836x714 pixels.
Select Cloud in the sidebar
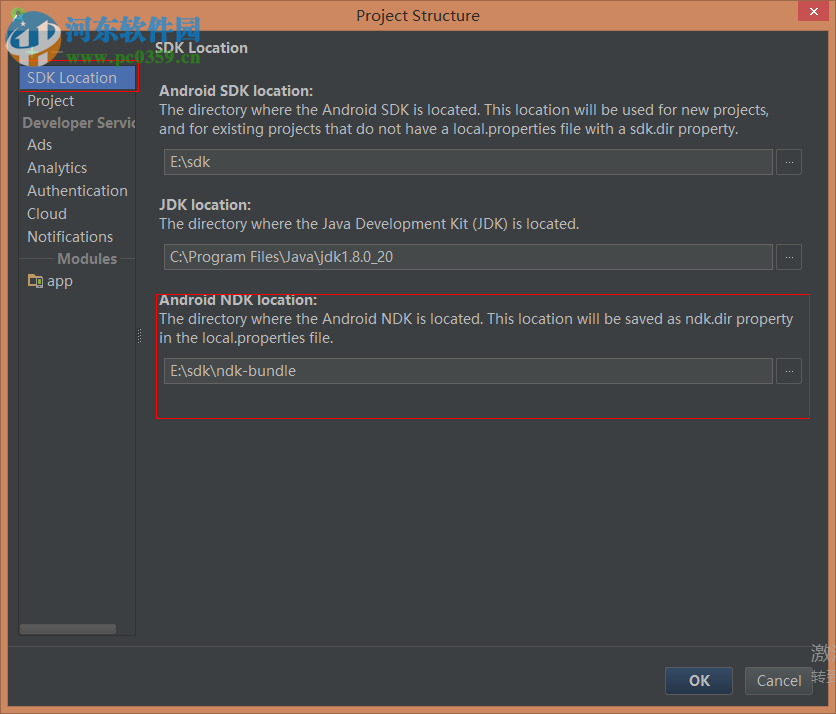(x=47, y=214)
